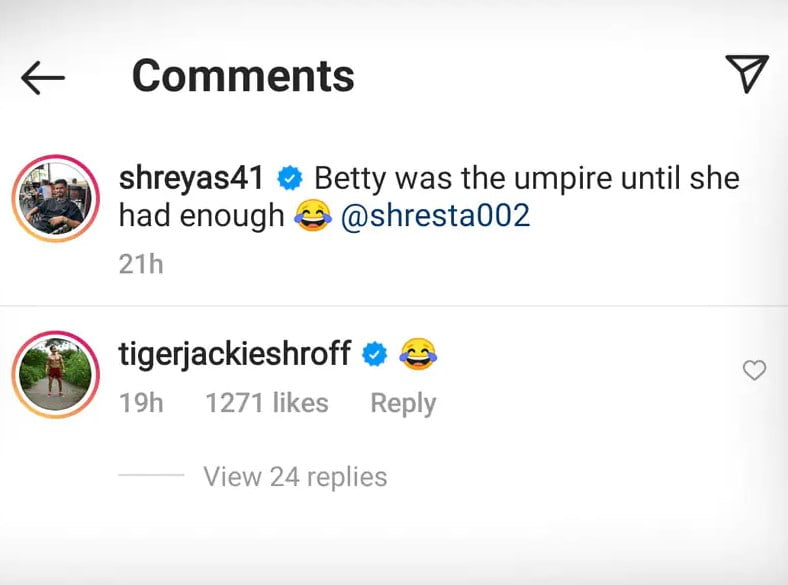This screenshot has width=788, height=585.
Task: Open the paper plane share icon
Action: (745, 74)
